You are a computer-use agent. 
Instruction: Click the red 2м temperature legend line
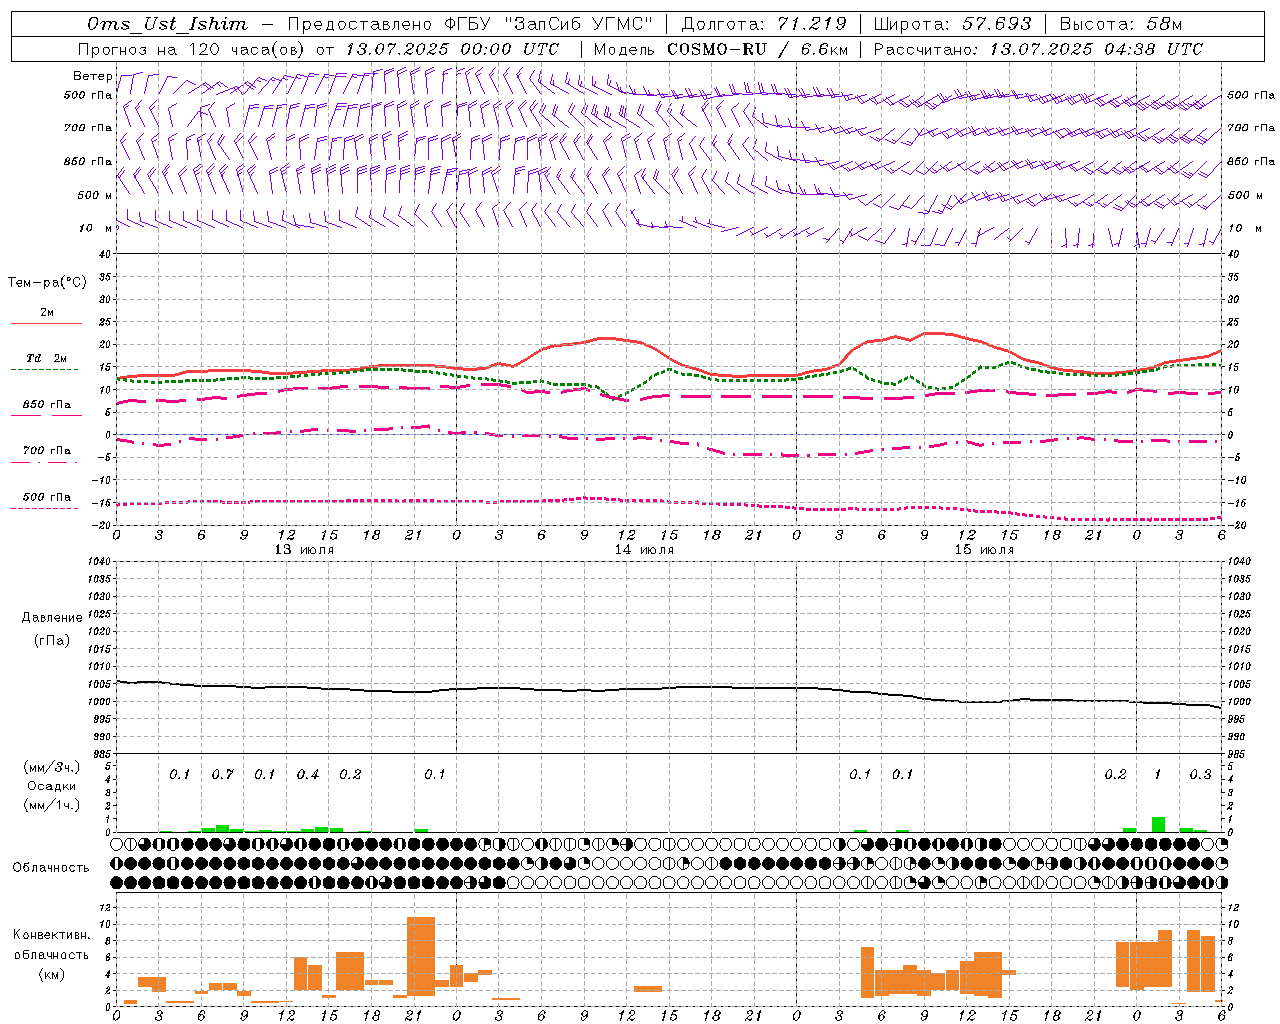tap(46, 323)
